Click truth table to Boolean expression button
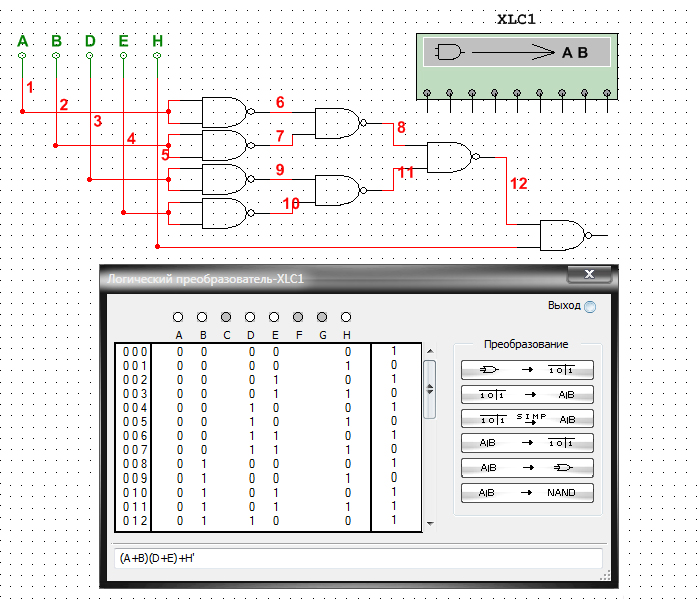This screenshot has width=697, height=599. click(x=527, y=395)
